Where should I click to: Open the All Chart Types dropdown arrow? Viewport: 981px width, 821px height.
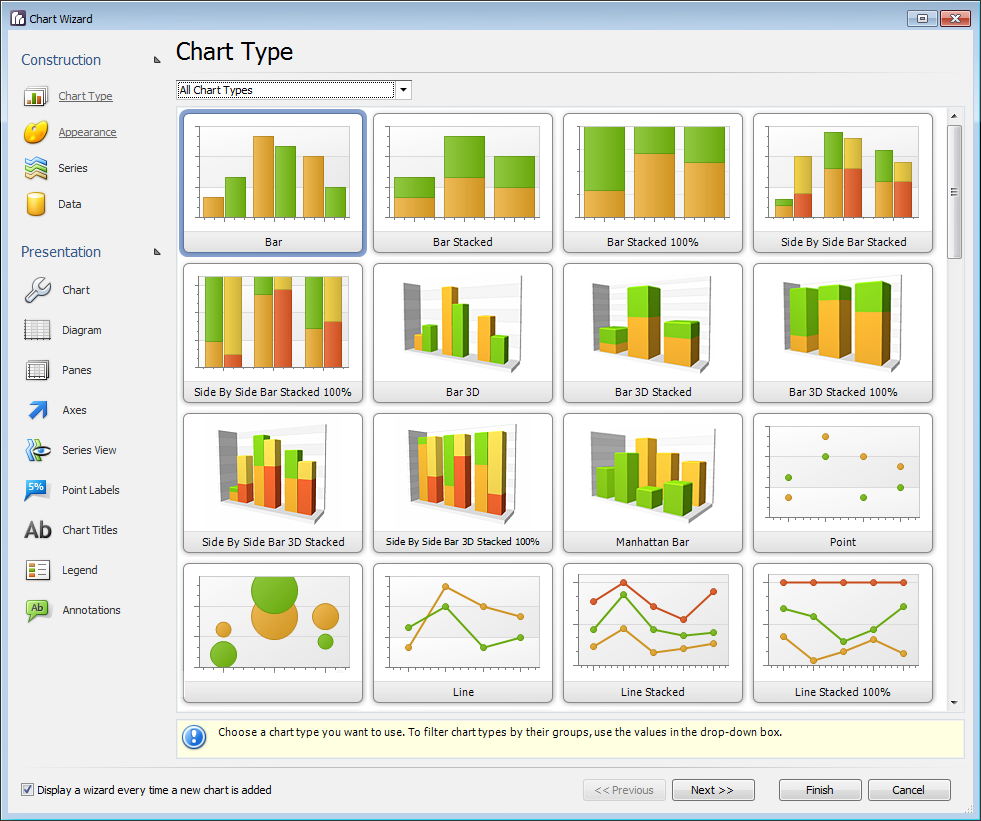[404, 90]
